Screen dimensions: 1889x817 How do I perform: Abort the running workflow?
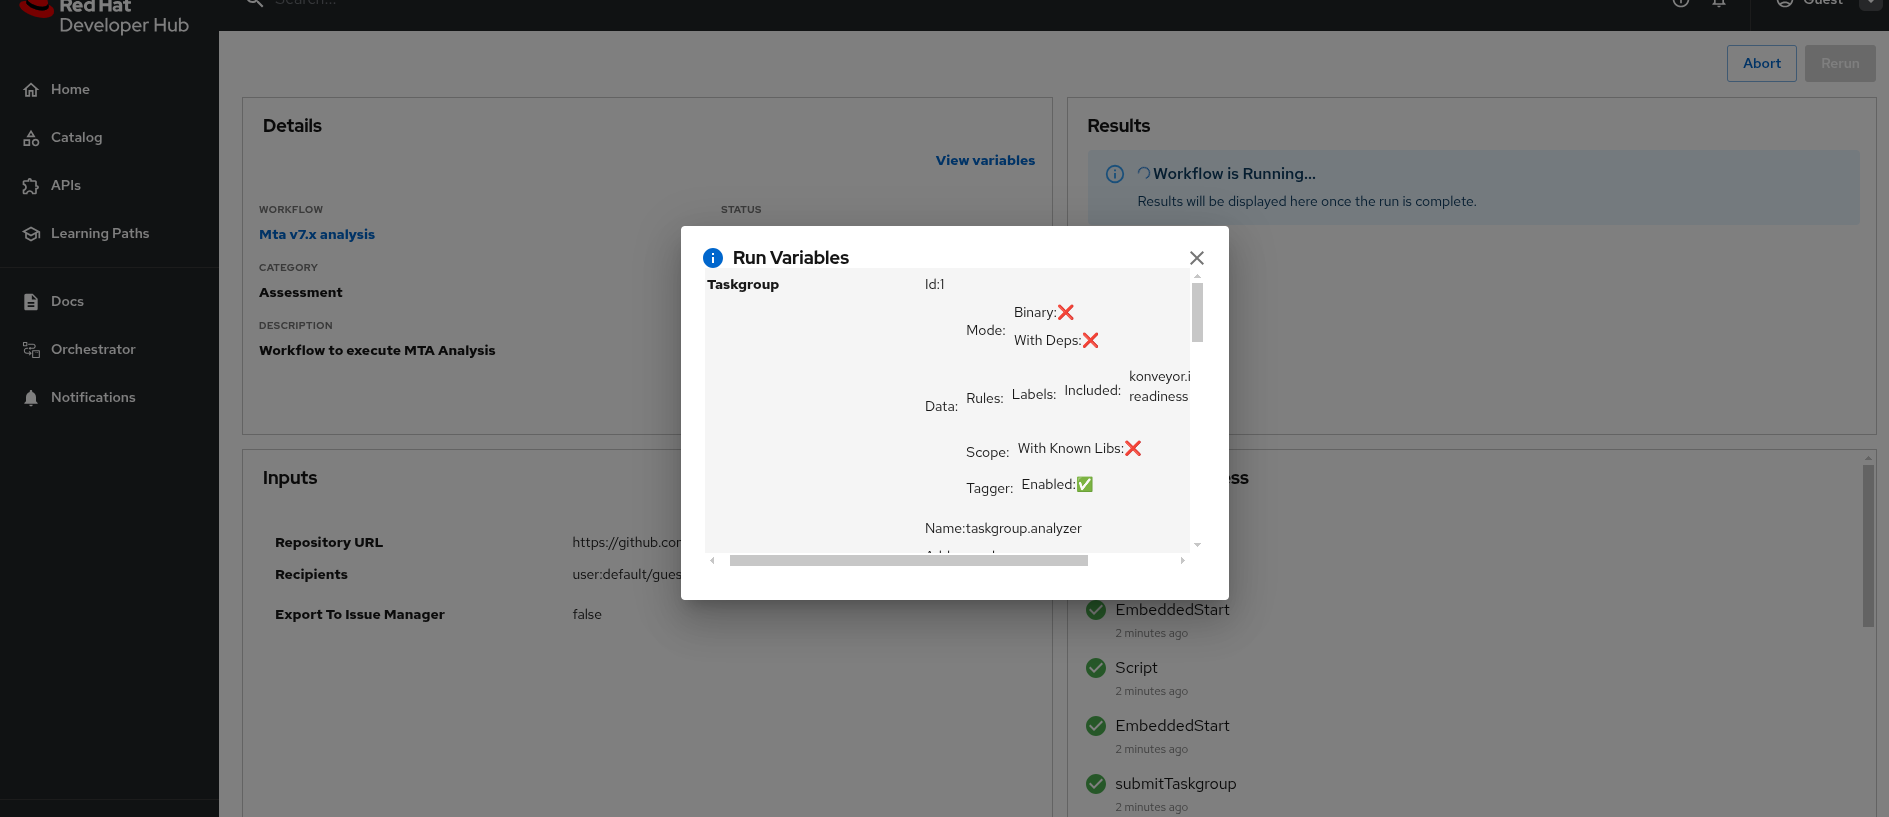1762,64
